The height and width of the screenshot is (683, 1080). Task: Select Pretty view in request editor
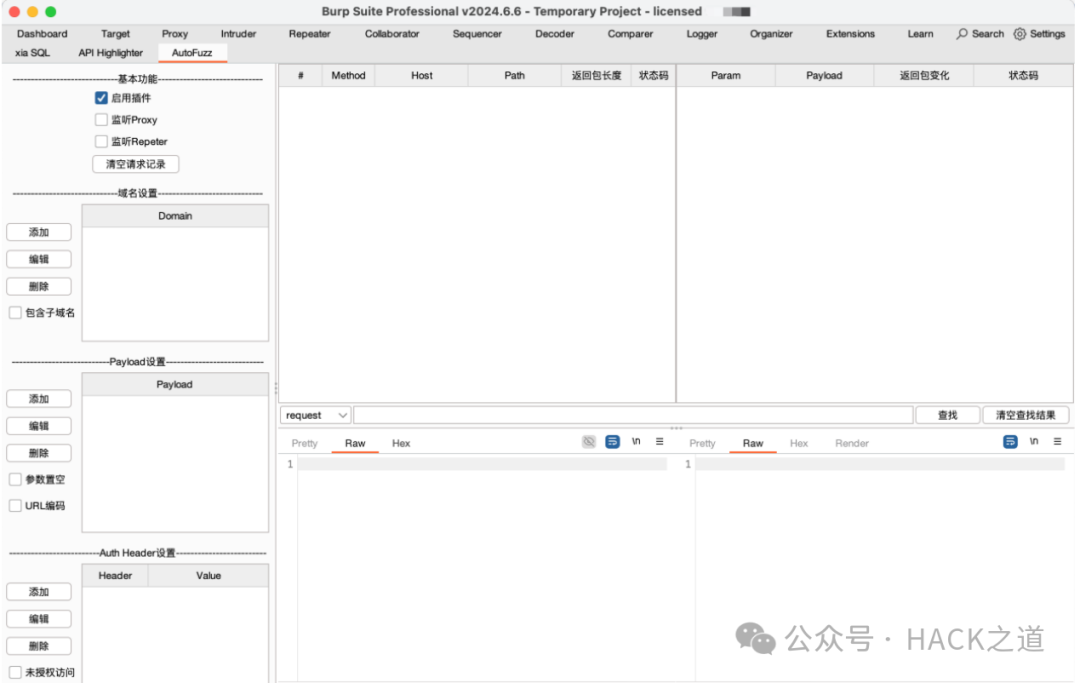point(304,443)
